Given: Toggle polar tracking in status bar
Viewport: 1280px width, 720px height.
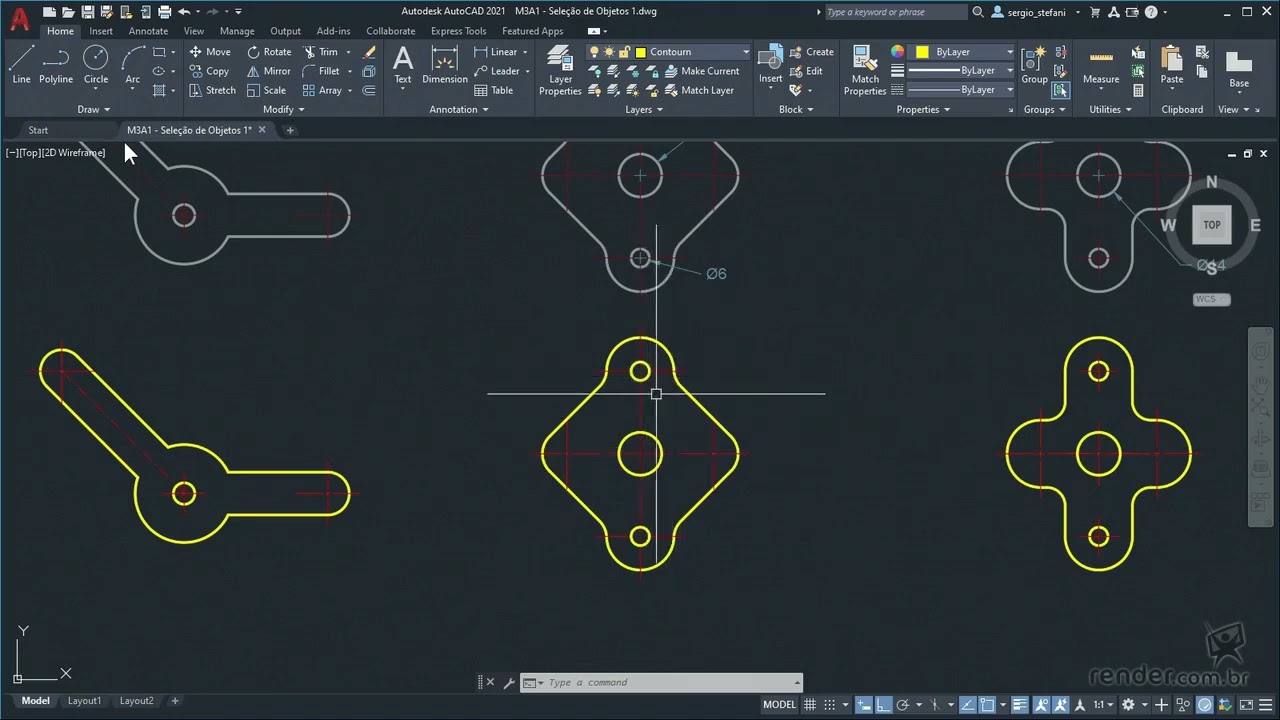Looking at the screenshot, I should pos(902,705).
